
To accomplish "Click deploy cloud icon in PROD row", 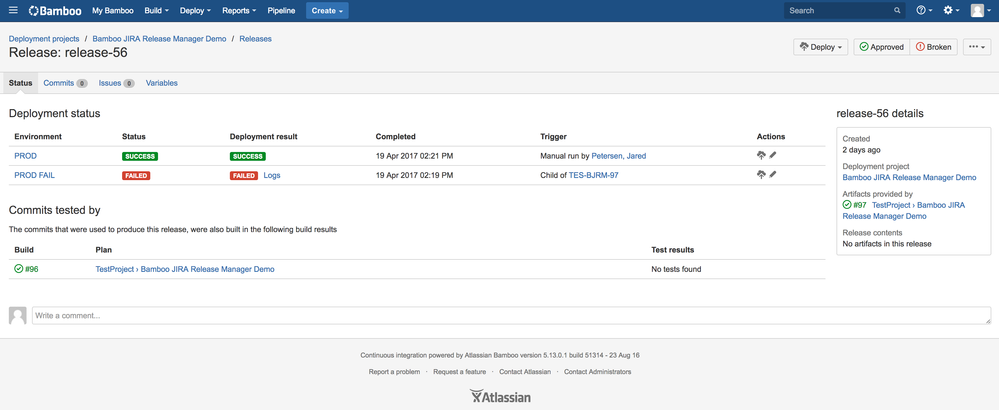I will click(761, 155).
